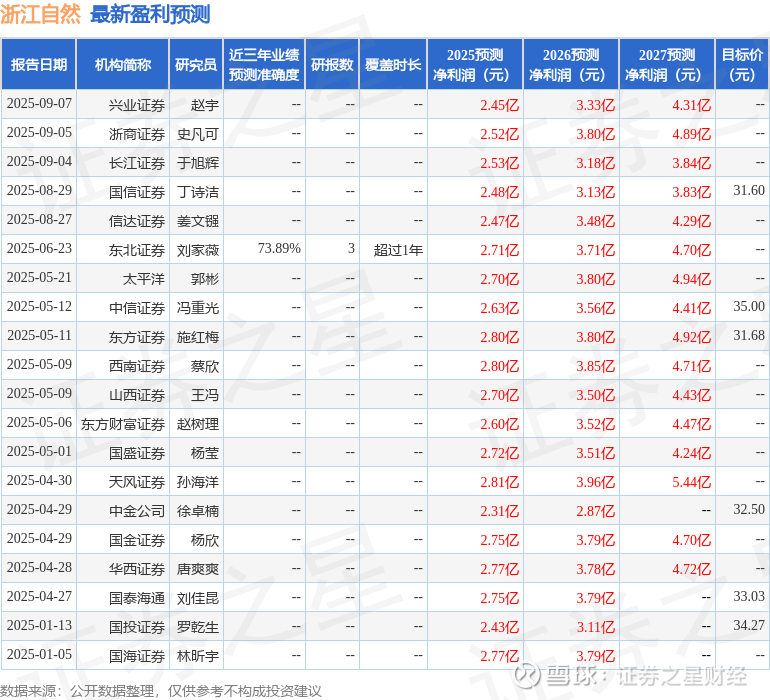Click researcher 蔡欣

205,366
